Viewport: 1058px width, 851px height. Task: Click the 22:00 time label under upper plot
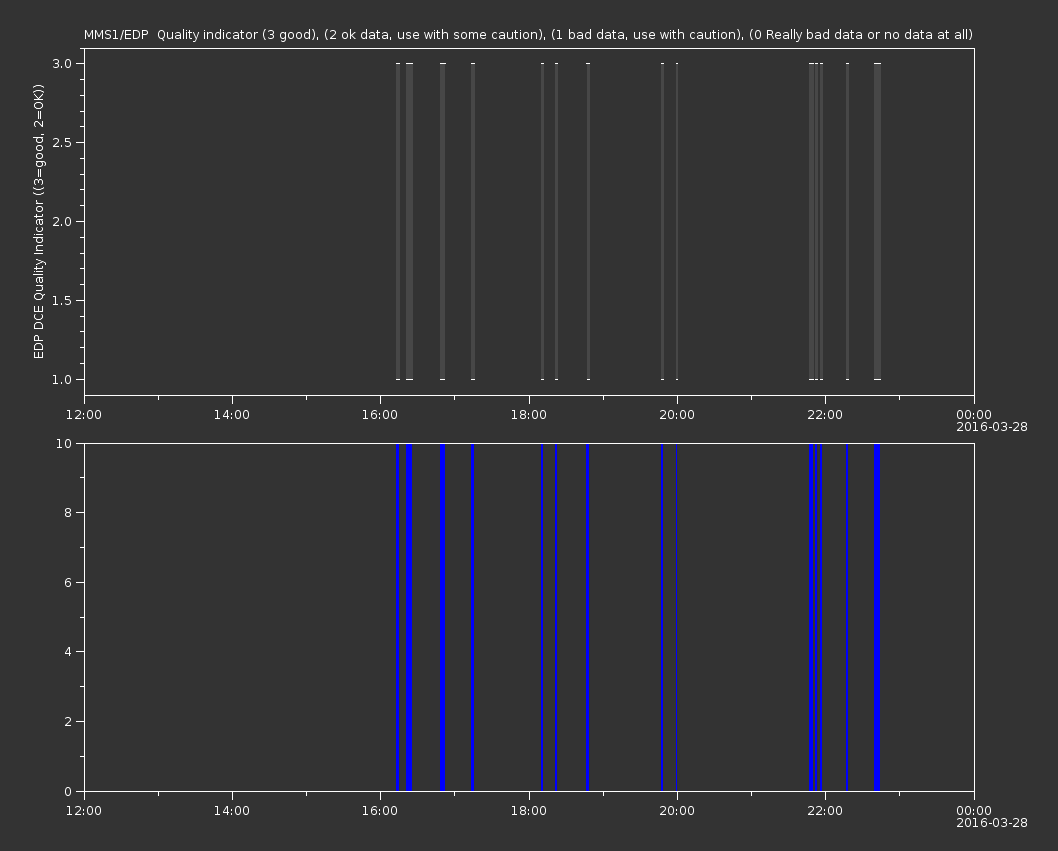pos(825,414)
